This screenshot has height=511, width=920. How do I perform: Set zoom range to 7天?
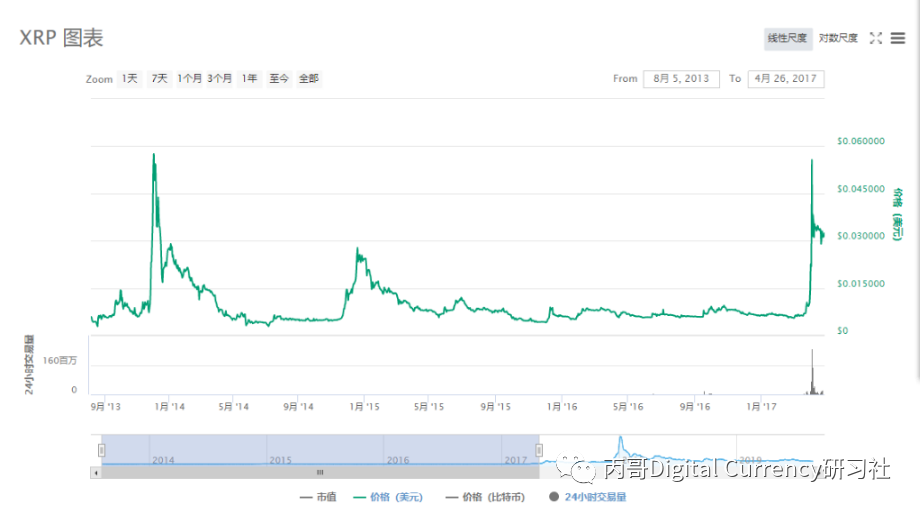coord(159,78)
